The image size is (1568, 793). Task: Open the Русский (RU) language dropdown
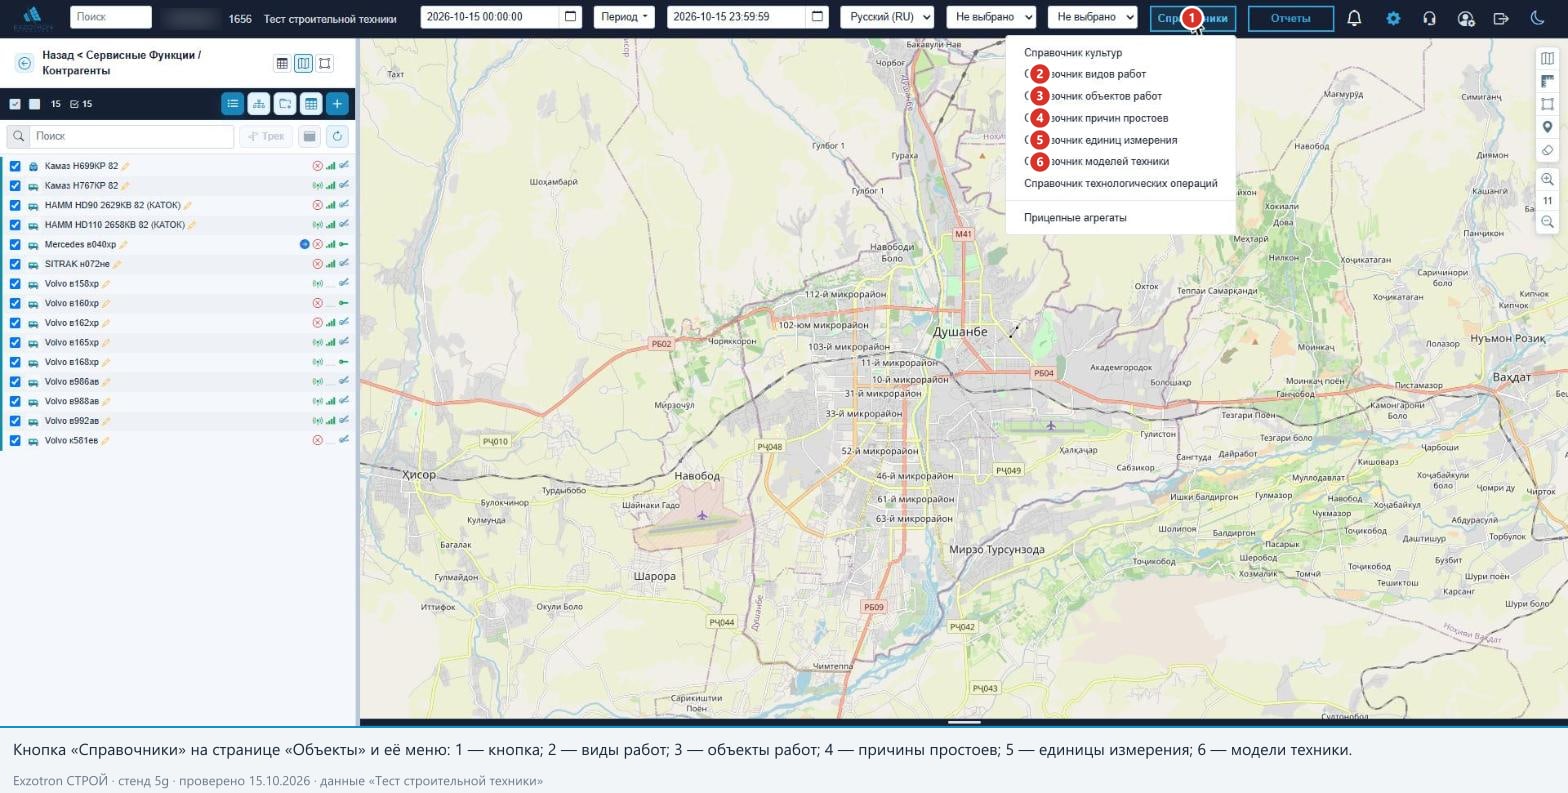click(887, 17)
